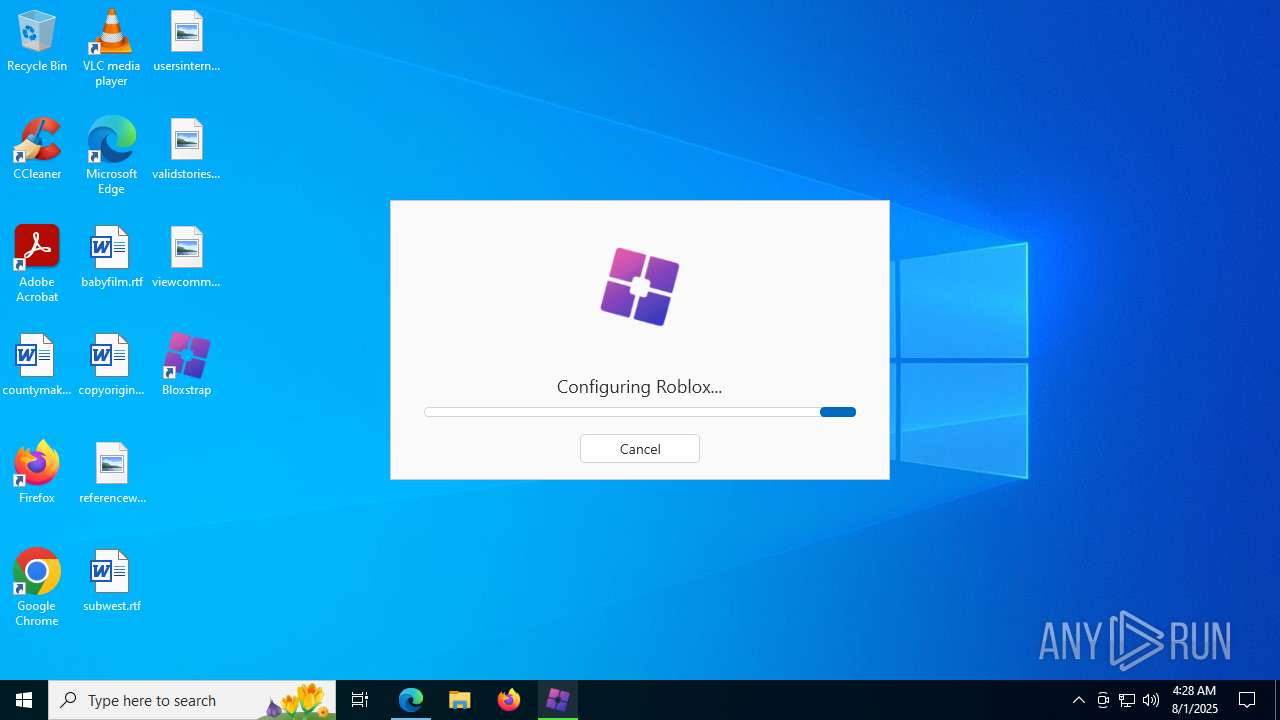Select the babyfilm.rtf document icon
Screen dimensions: 1280x720
[111, 258]
